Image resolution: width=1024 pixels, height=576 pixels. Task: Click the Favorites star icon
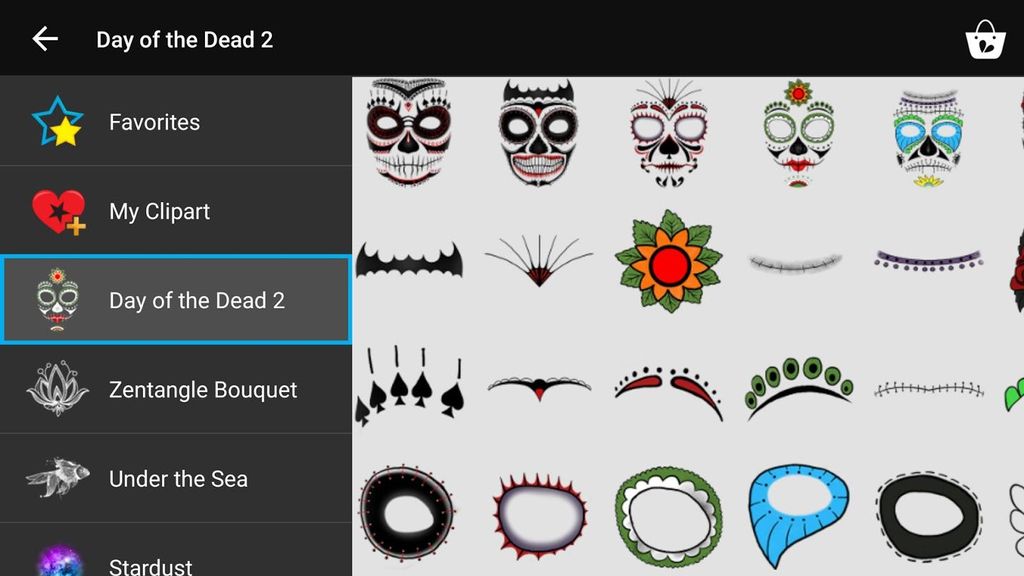point(57,121)
